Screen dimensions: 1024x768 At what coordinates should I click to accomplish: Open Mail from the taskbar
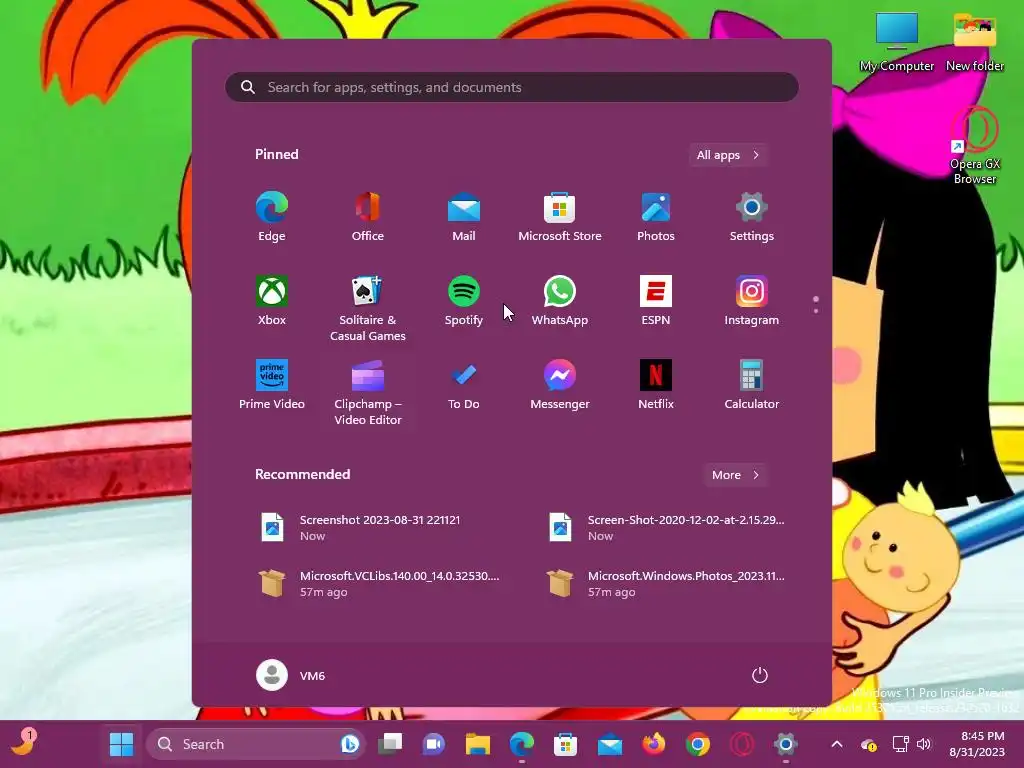tap(609, 744)
